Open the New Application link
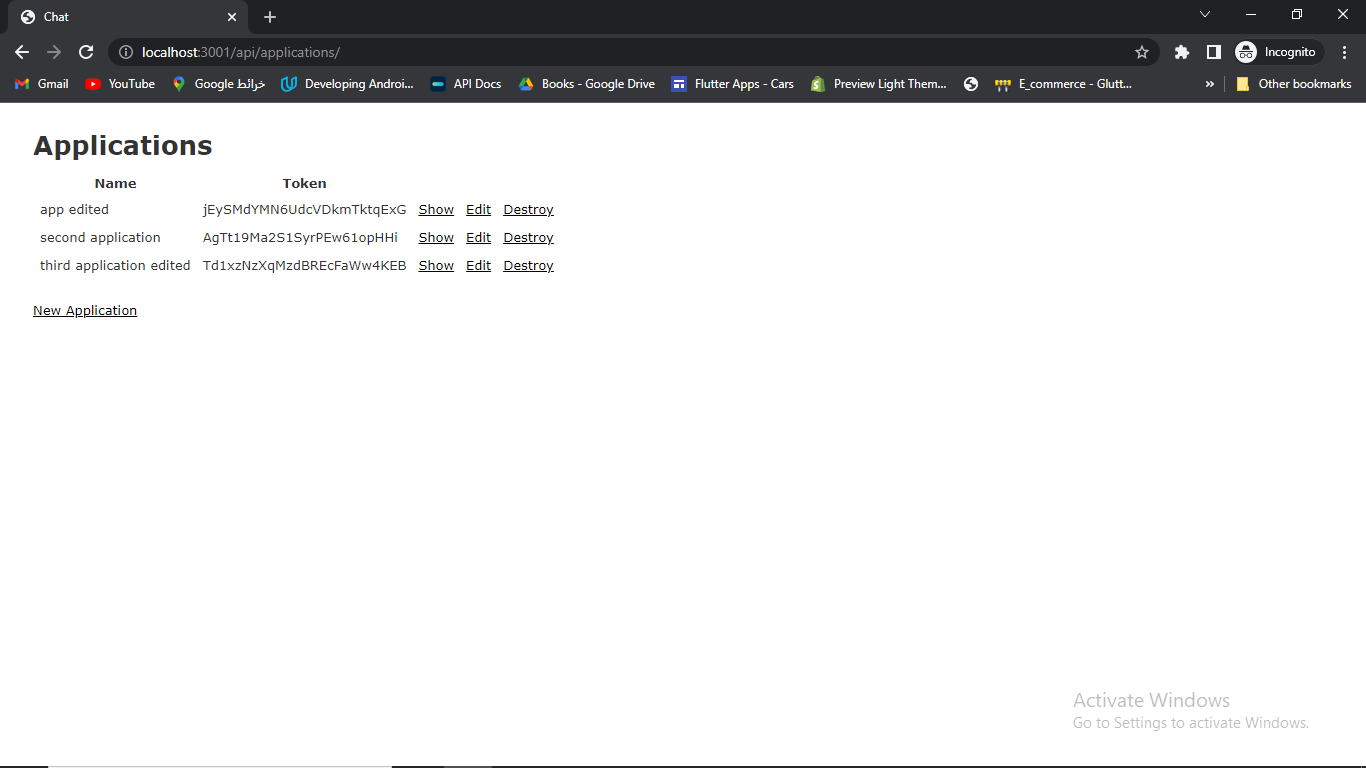This screenshot has width=1366, height=768. (x=84, y=310)
